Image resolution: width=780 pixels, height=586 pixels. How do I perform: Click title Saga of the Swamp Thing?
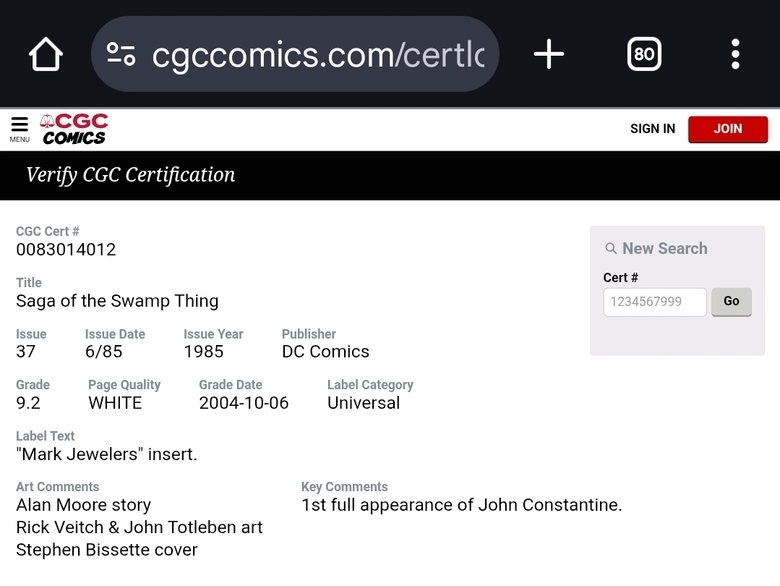click(117, 301)
